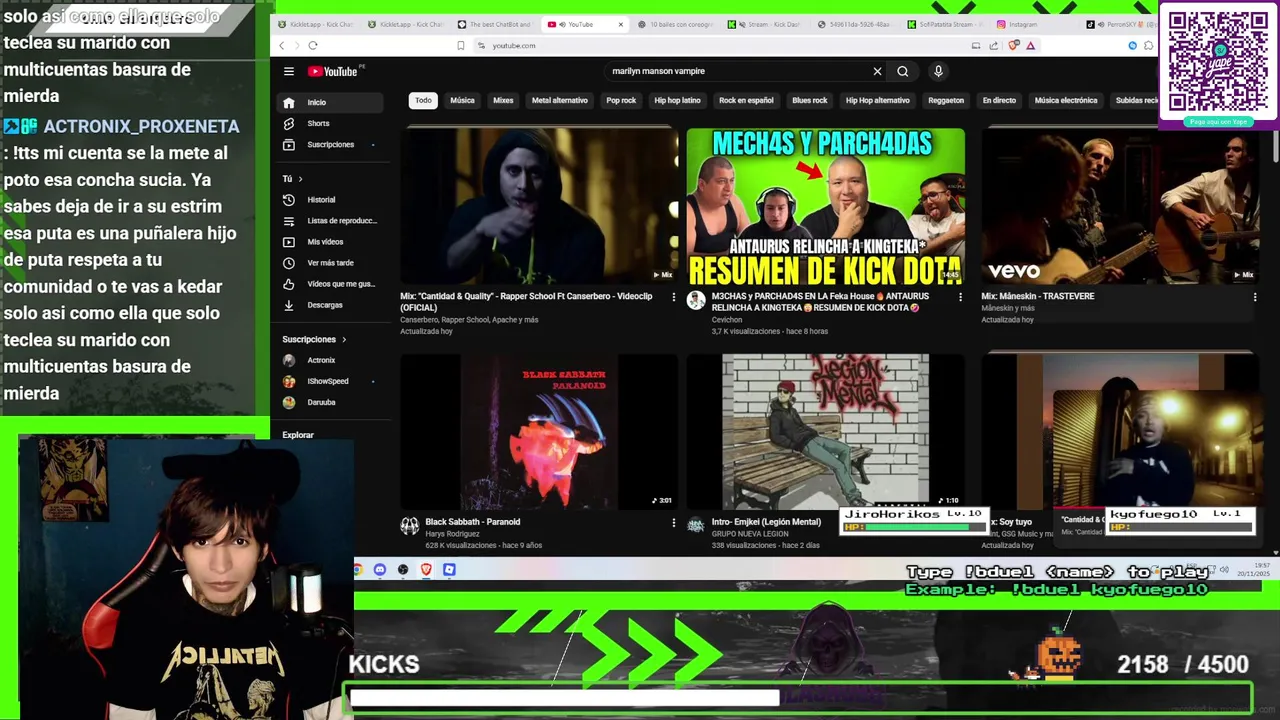Open the more options menu for Måneskin - TRASTEVERE mix
The height and width of the screenshot is (720, 1280).
pos(1254,297)
